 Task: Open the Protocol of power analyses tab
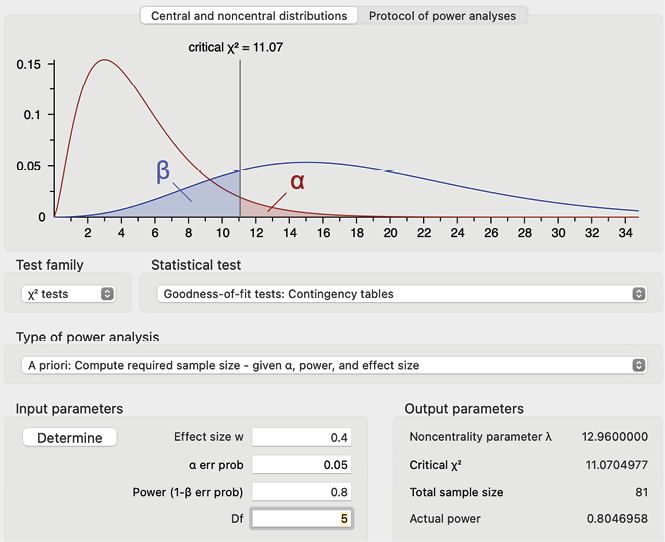pyautogui.click(x=443, y=16)
